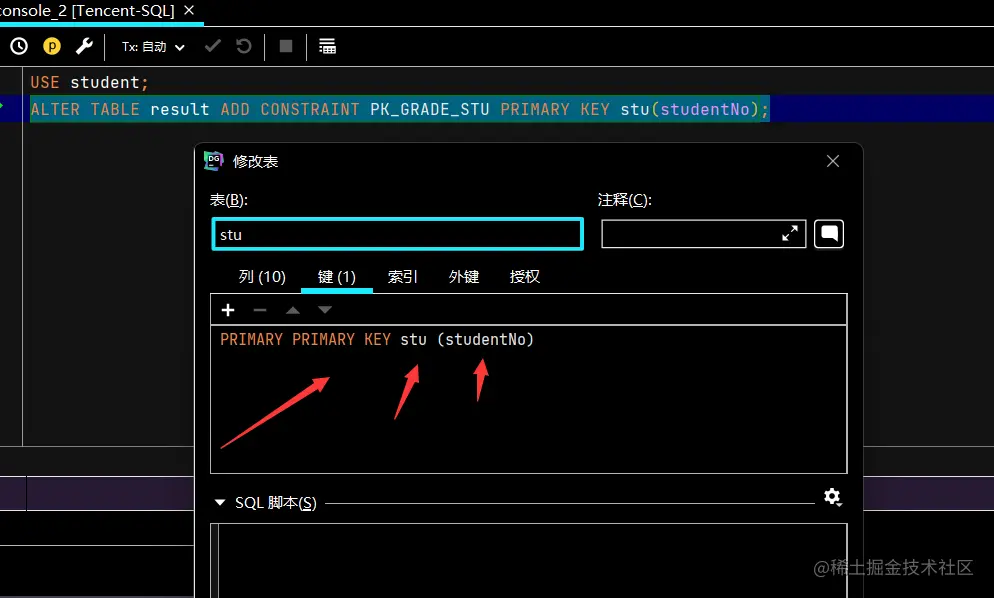Click the USE student; line in editor

[x=89, y=82]
